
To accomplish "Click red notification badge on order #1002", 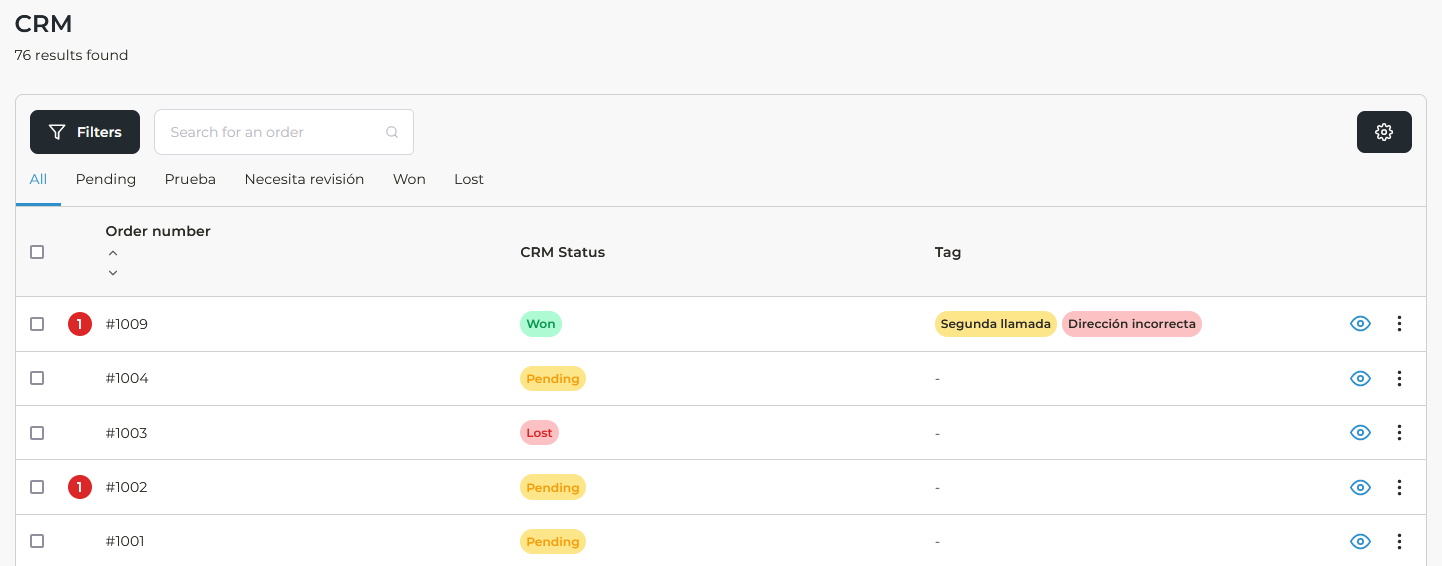I will (80, 487).
